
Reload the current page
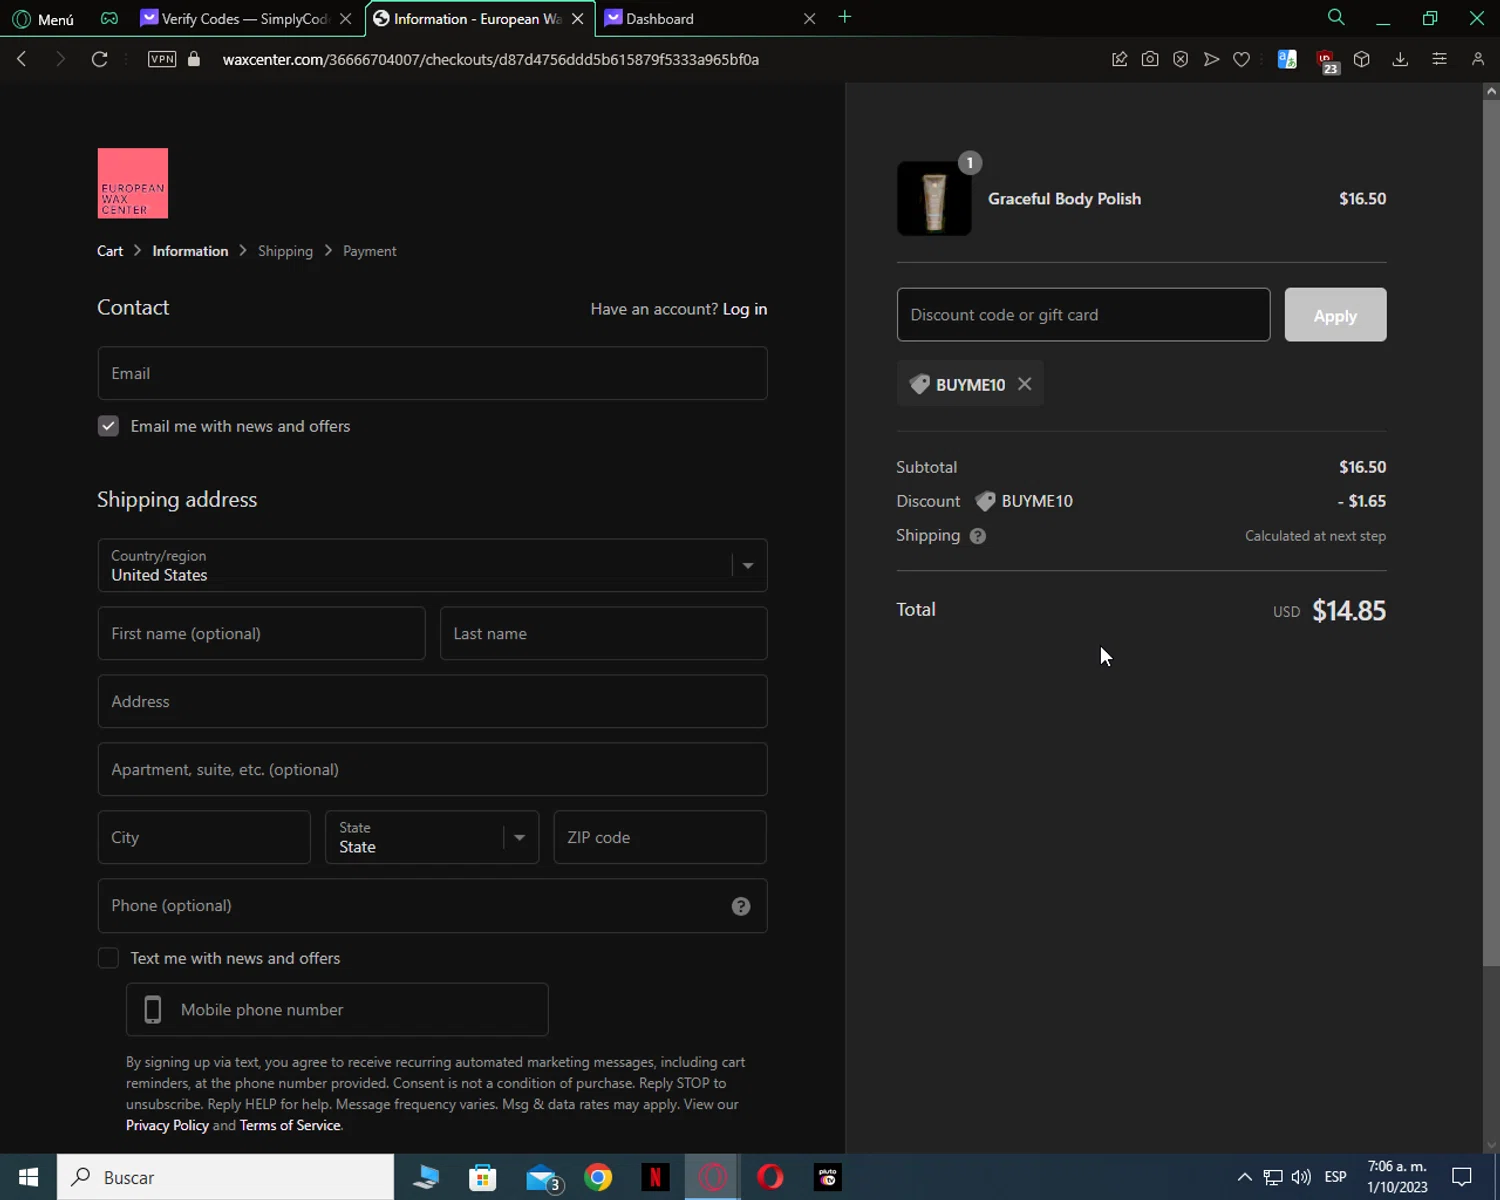(99, 59)
